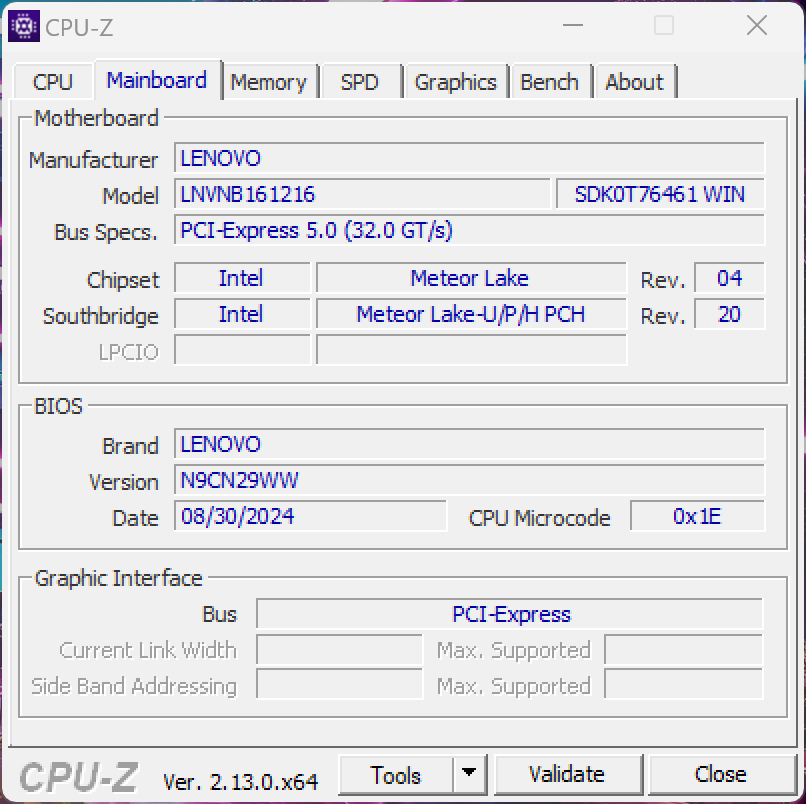The image size is (806, 804).
Task: Click the BIOS Brand LENOVO field
Action: click(x=469, y=444)
